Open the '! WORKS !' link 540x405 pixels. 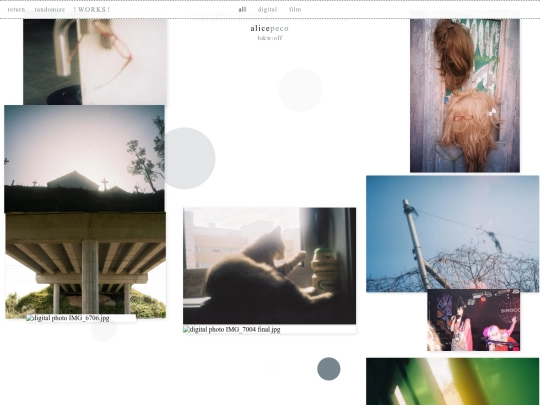pyautogui.click(x=92, y=10)
